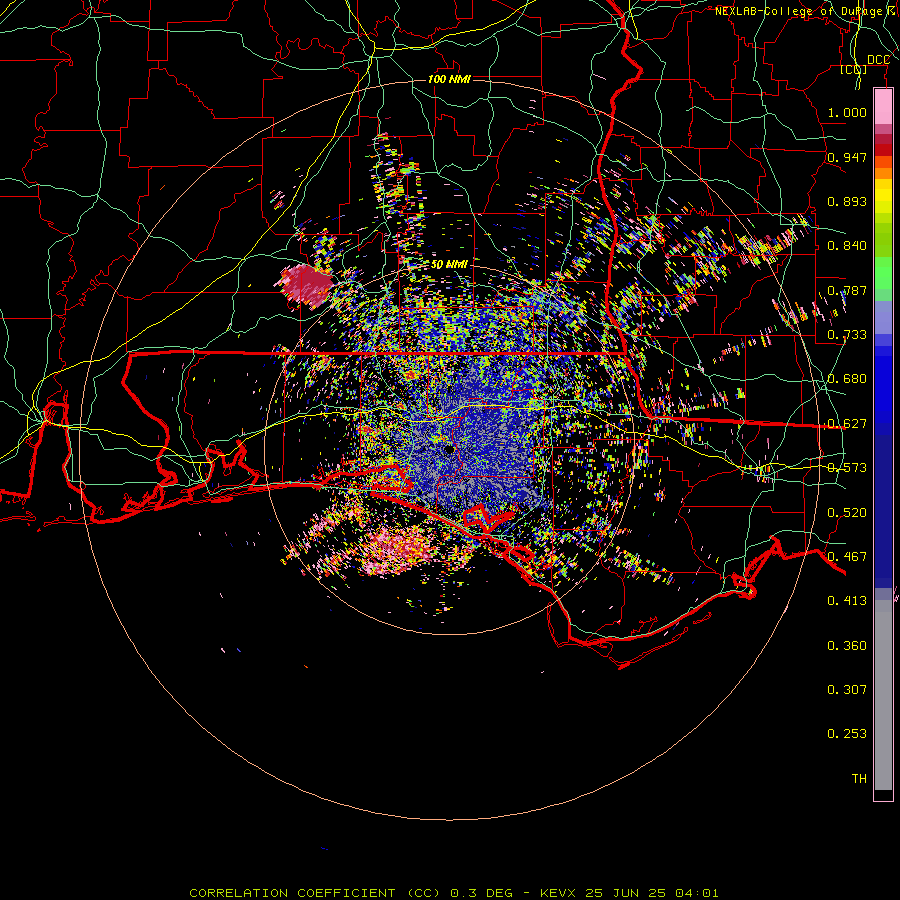Image resolution: width=900 pixels, height=900 pixels.
Task: Click the 0.787 scale value
Action: point(847,290)
